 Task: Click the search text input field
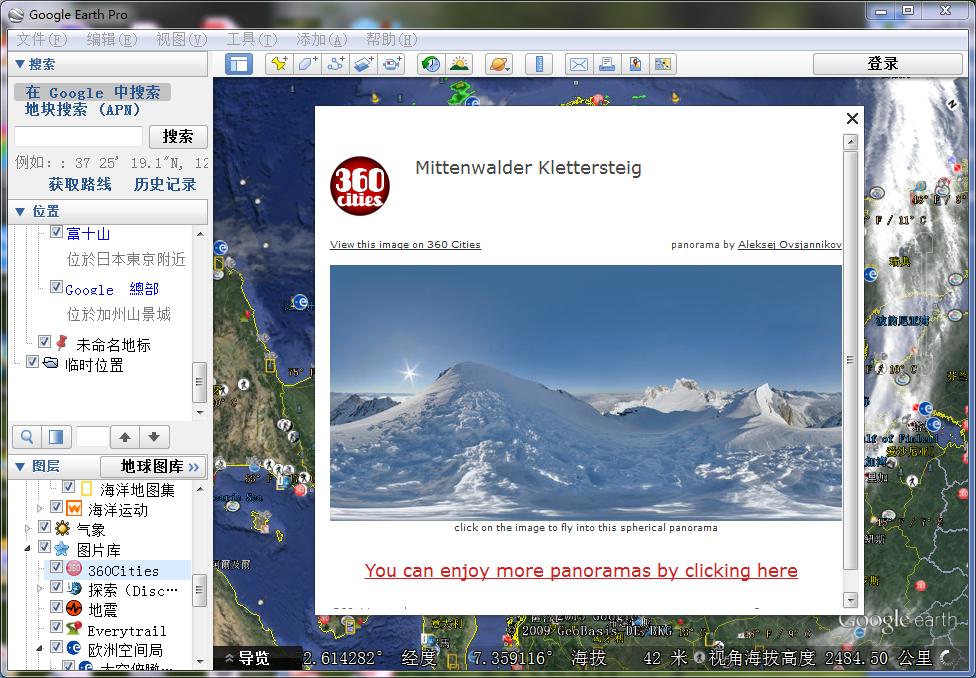pos(78,136)
